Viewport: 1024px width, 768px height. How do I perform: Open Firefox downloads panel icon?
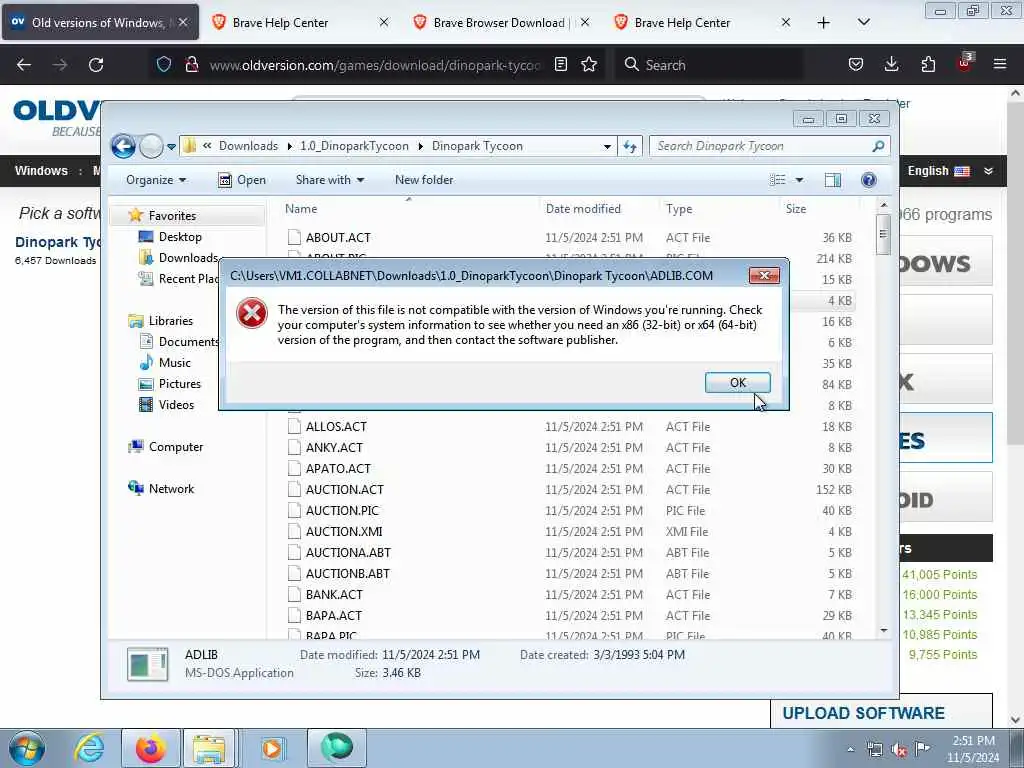point(891,65)
